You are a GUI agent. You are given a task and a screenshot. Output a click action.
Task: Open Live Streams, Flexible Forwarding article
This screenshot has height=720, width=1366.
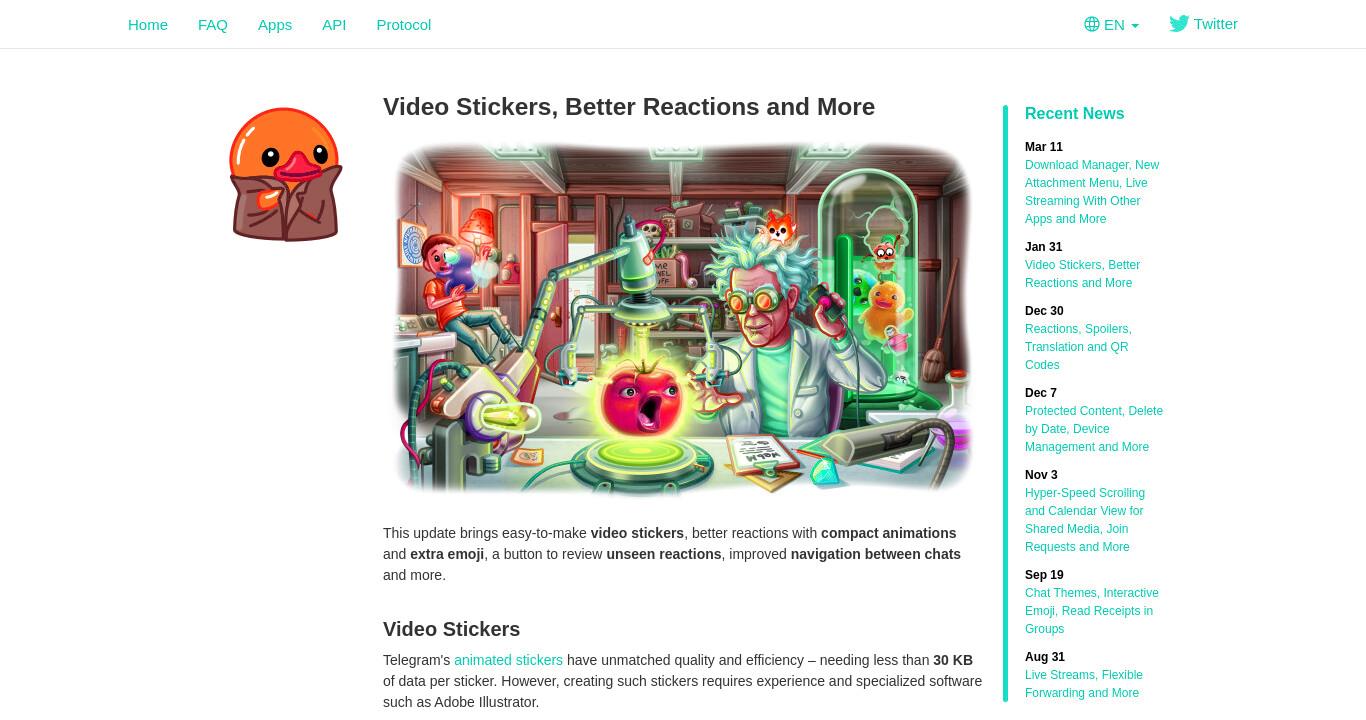pyautogui.click(x=1084, y=684)
